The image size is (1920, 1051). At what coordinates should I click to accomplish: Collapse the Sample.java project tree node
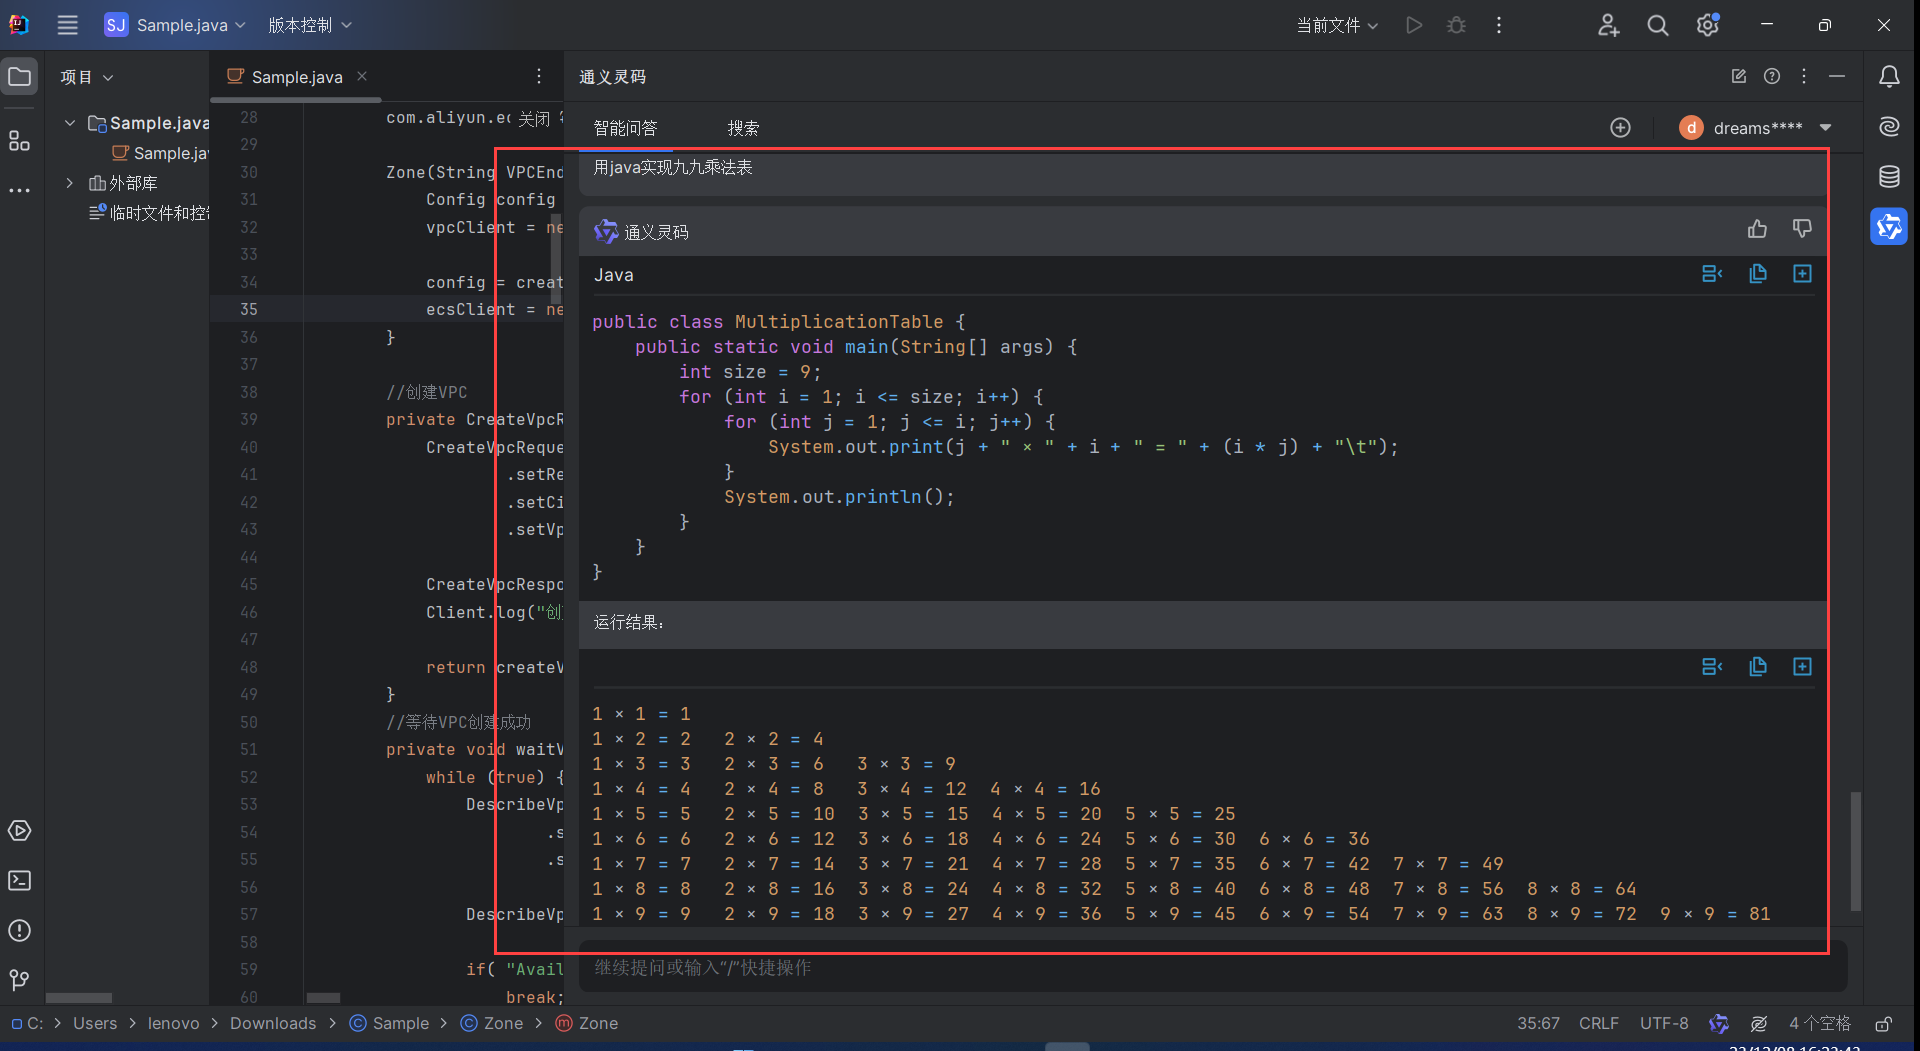70,123
